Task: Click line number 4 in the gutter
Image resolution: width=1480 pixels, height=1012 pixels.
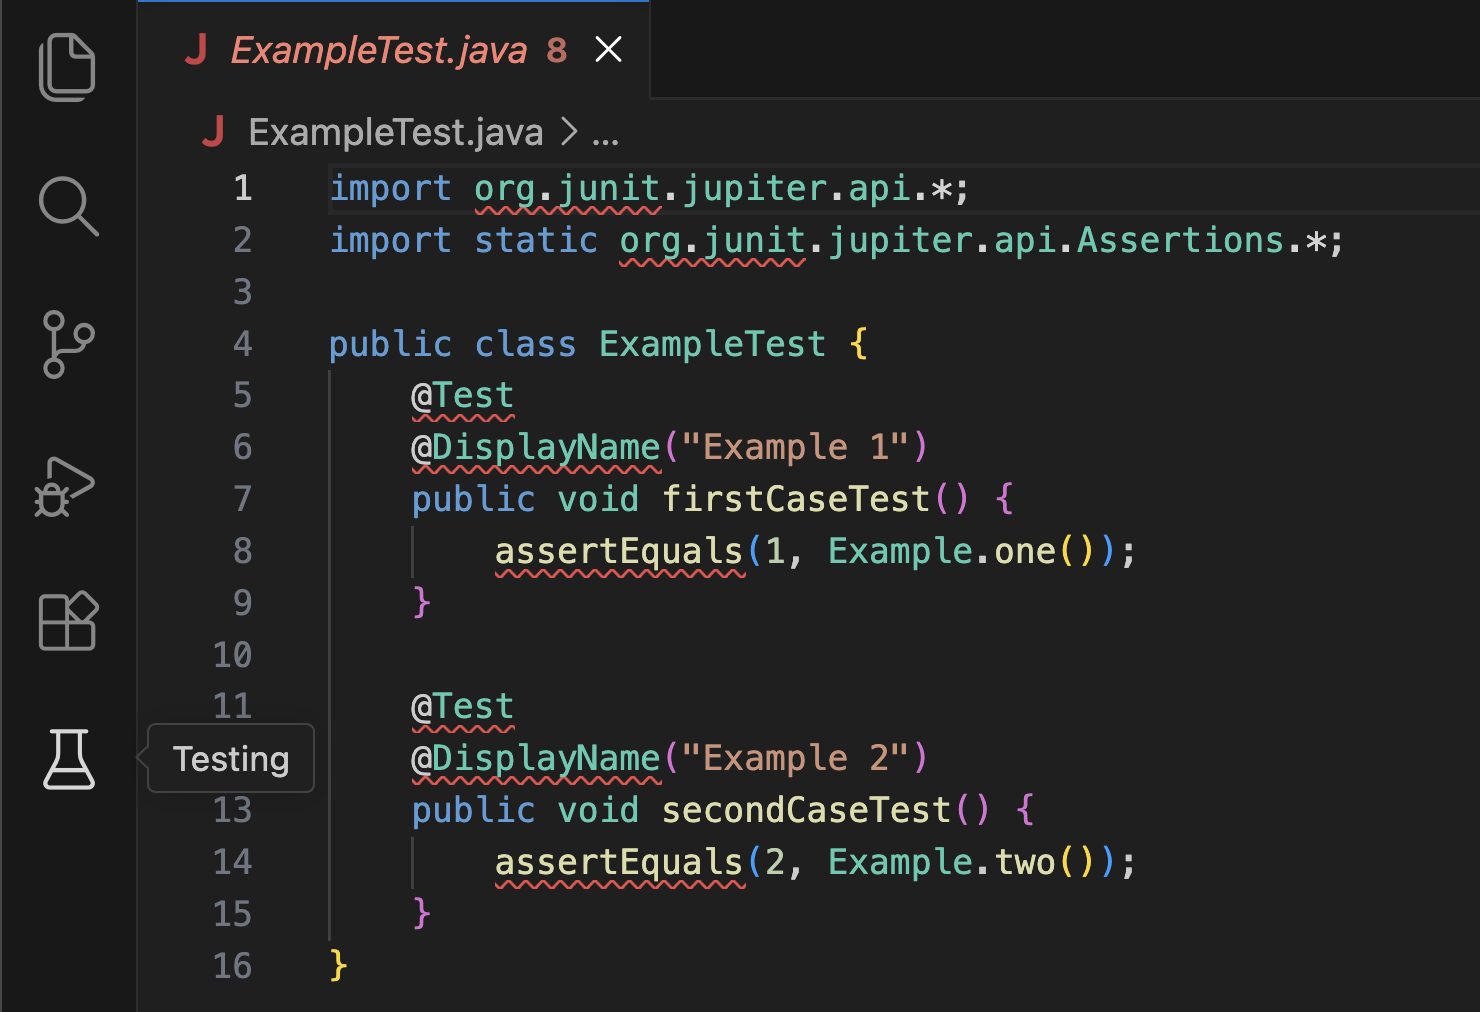Action: (x=243, y=344)
